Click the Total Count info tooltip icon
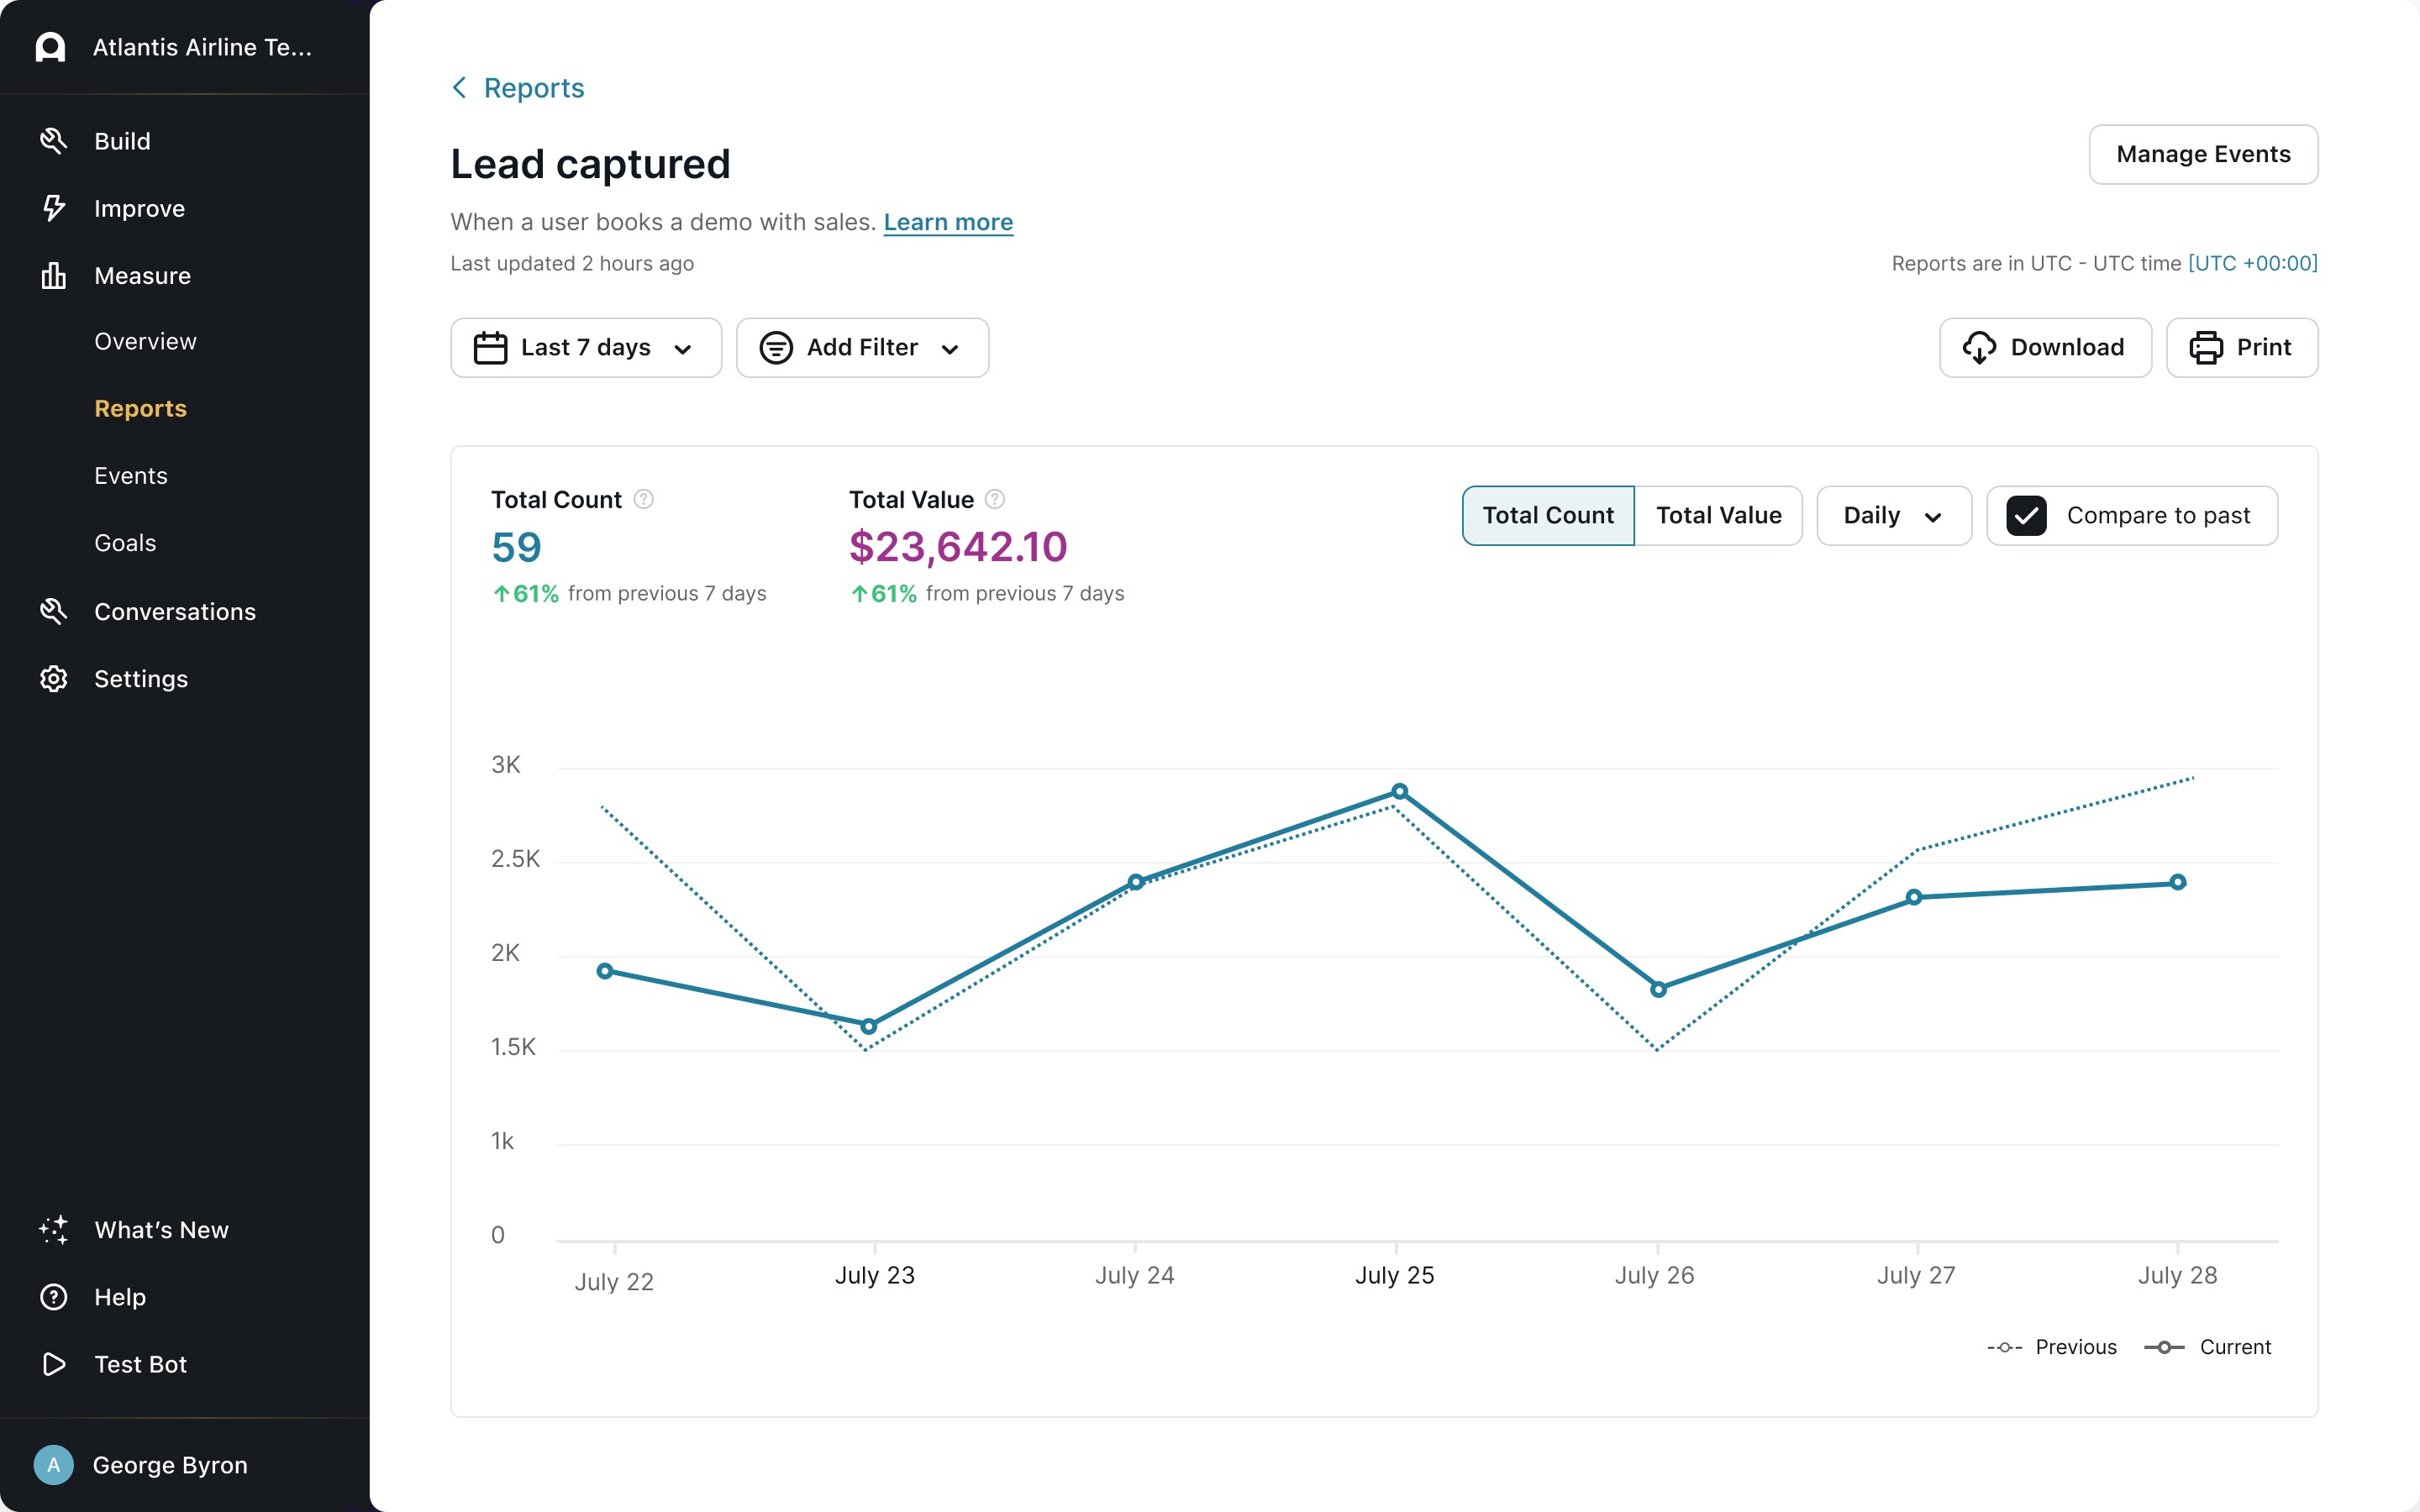The image size is (2420, 1512). 644,499
